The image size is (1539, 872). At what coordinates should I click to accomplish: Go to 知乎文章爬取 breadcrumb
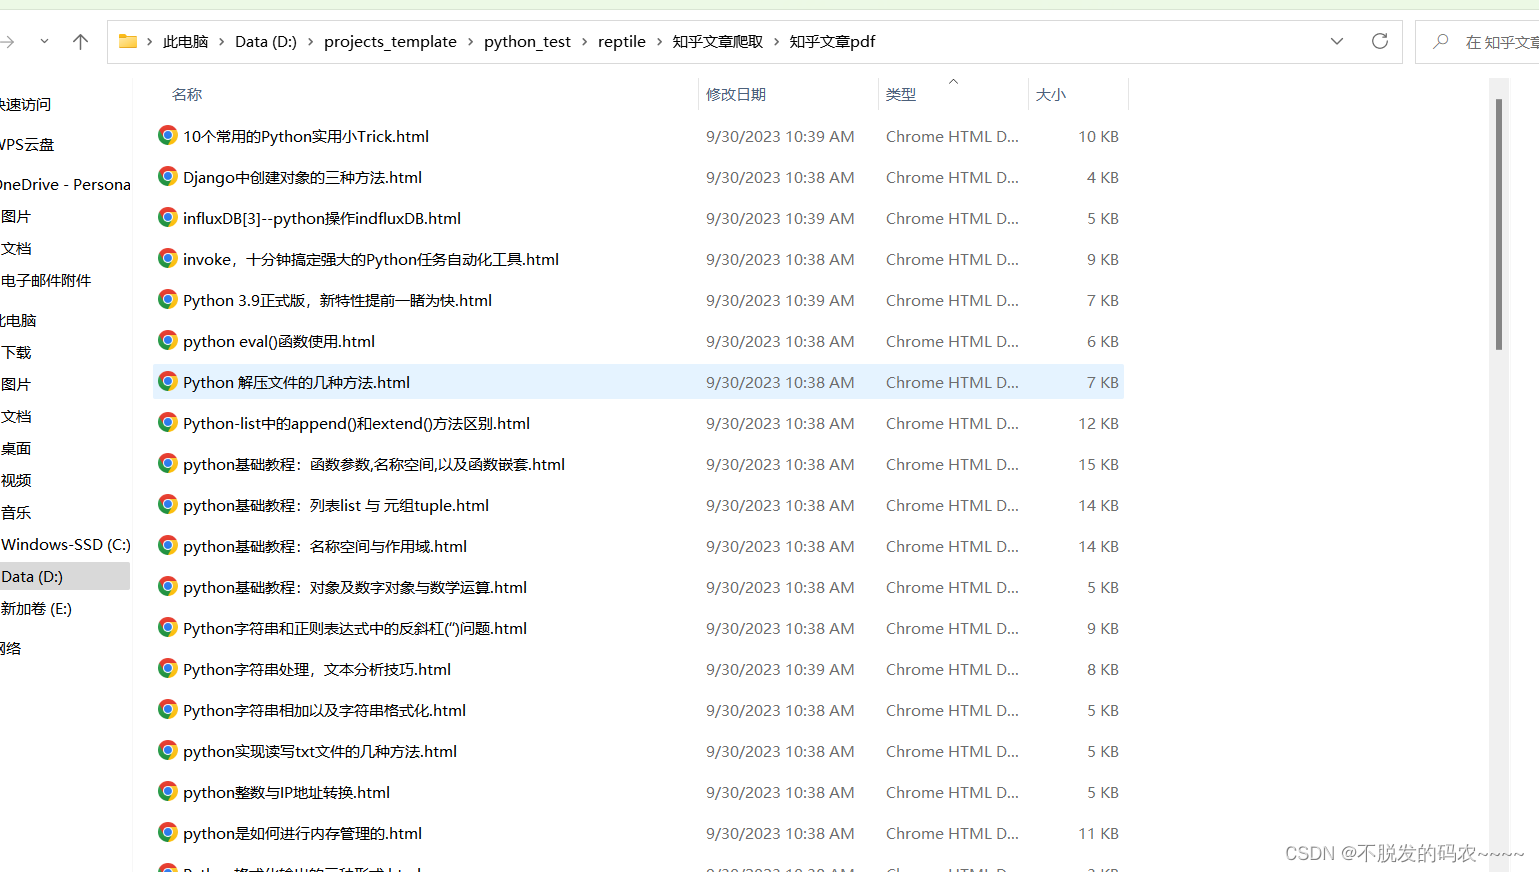717,41
